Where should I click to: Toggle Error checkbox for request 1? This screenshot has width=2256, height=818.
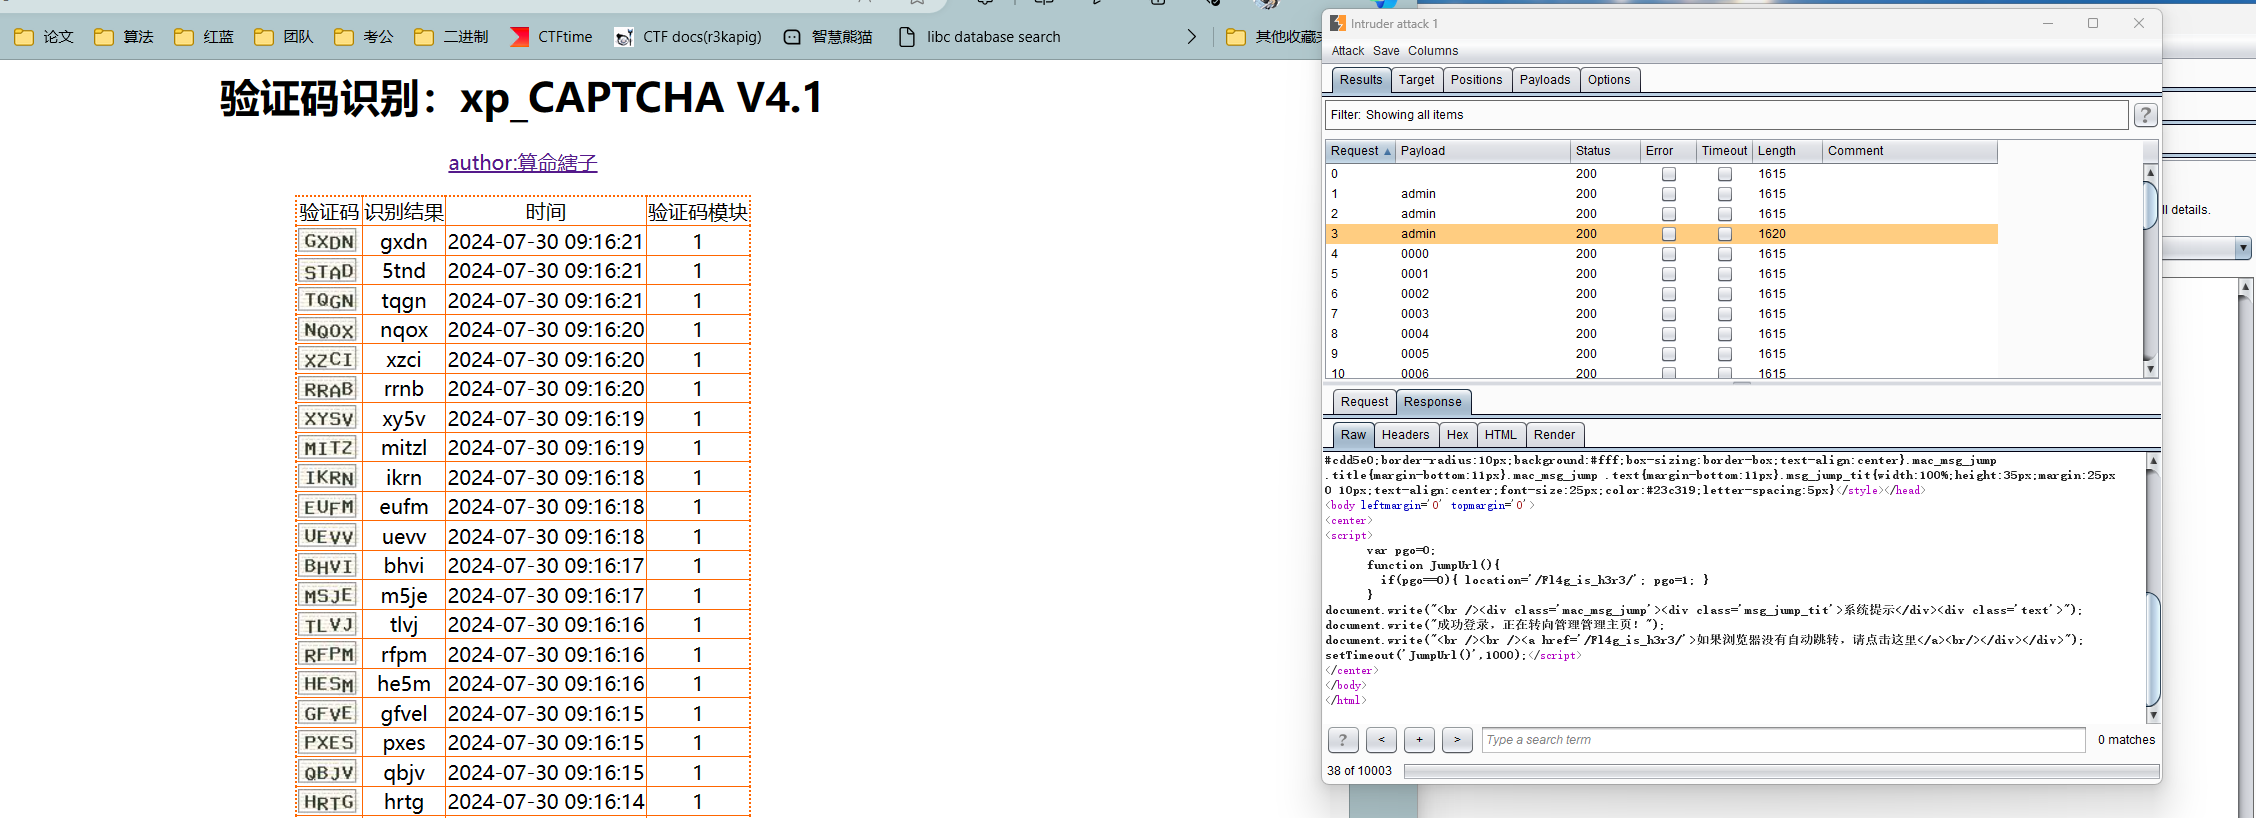[x=1669, y=194]
